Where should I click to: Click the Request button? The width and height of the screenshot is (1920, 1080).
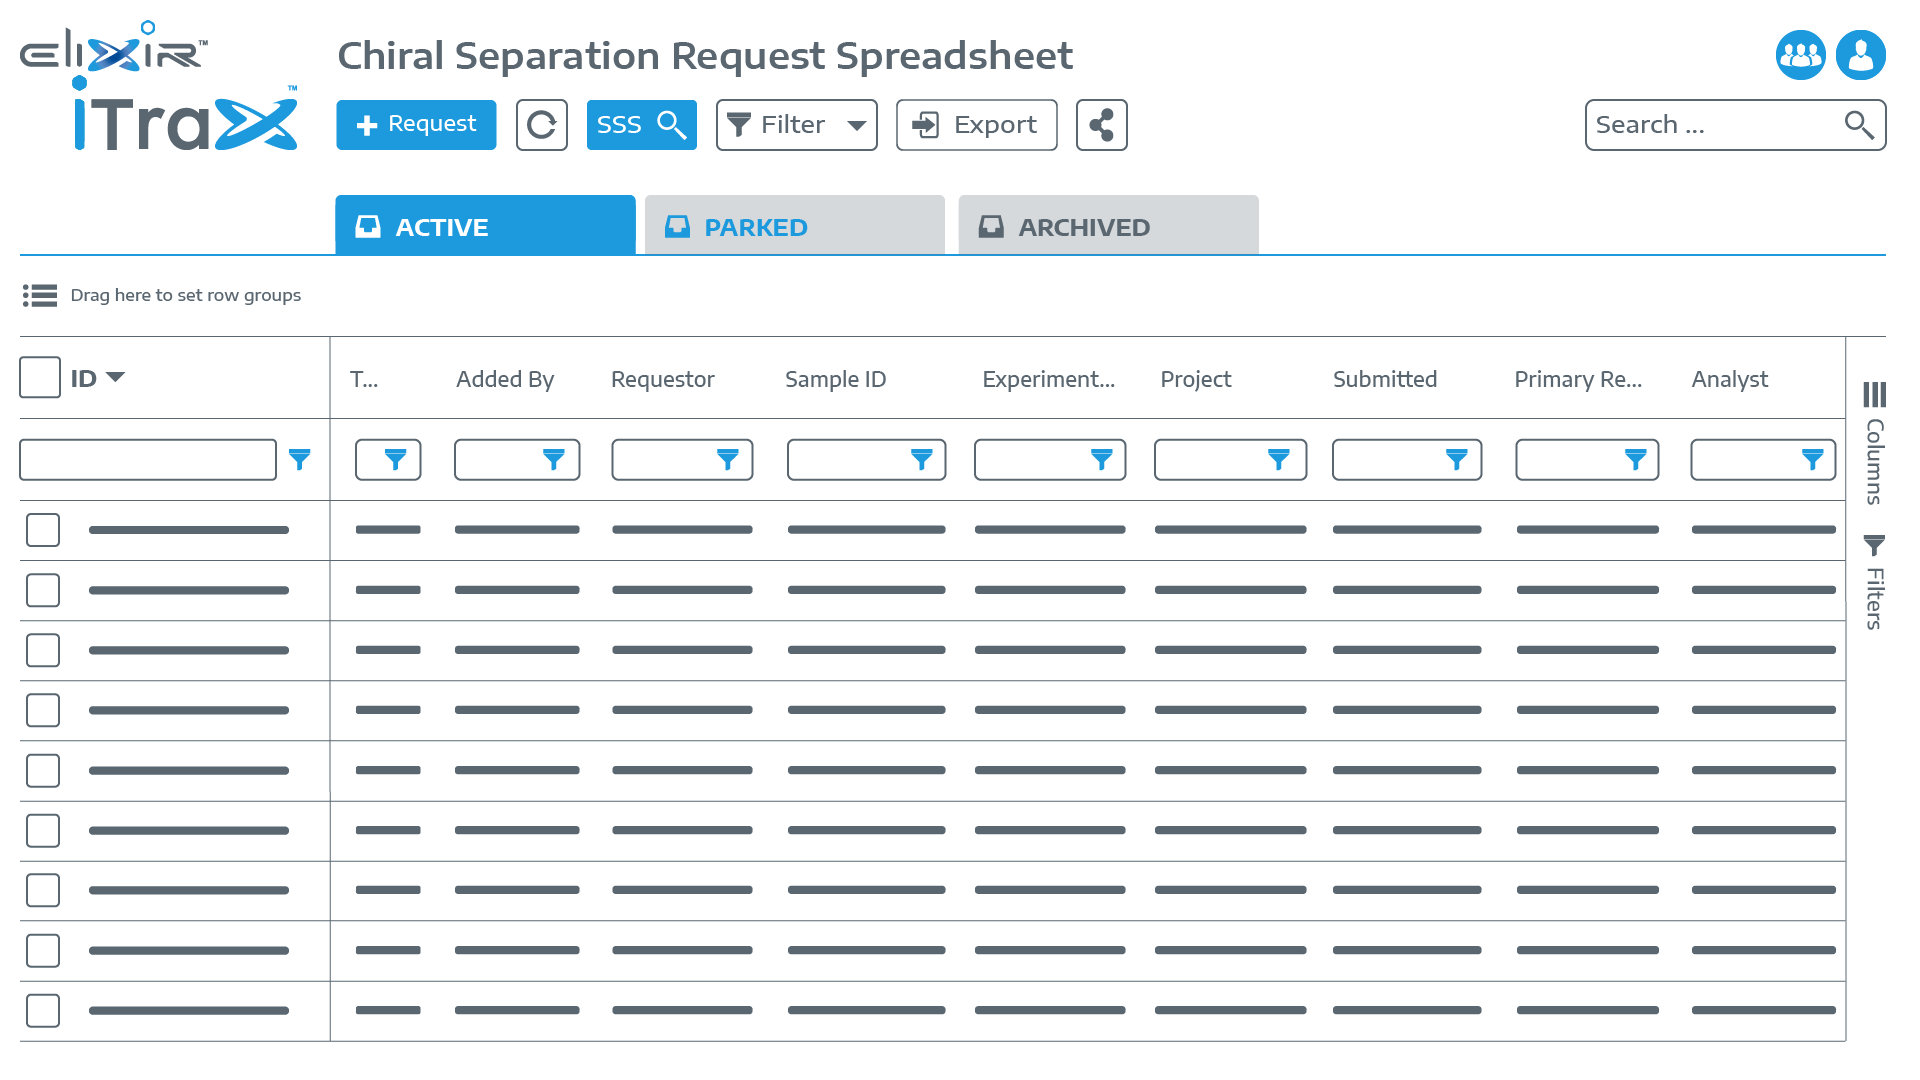416,125
